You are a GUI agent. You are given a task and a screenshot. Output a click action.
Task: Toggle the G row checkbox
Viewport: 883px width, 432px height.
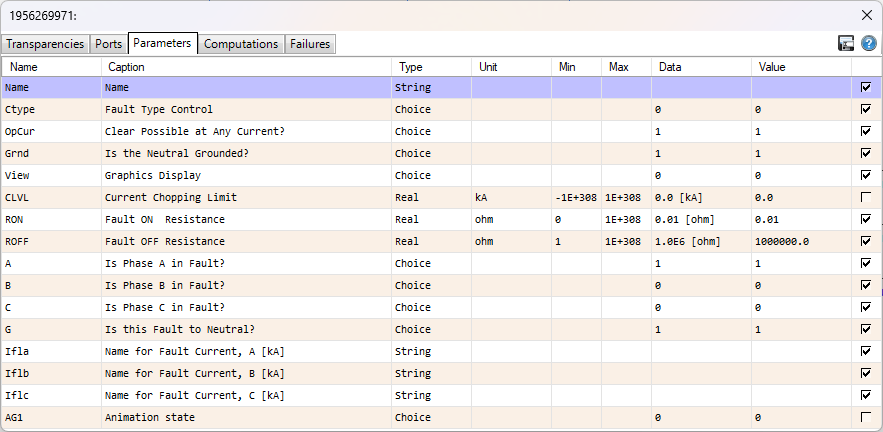[866, 329]
